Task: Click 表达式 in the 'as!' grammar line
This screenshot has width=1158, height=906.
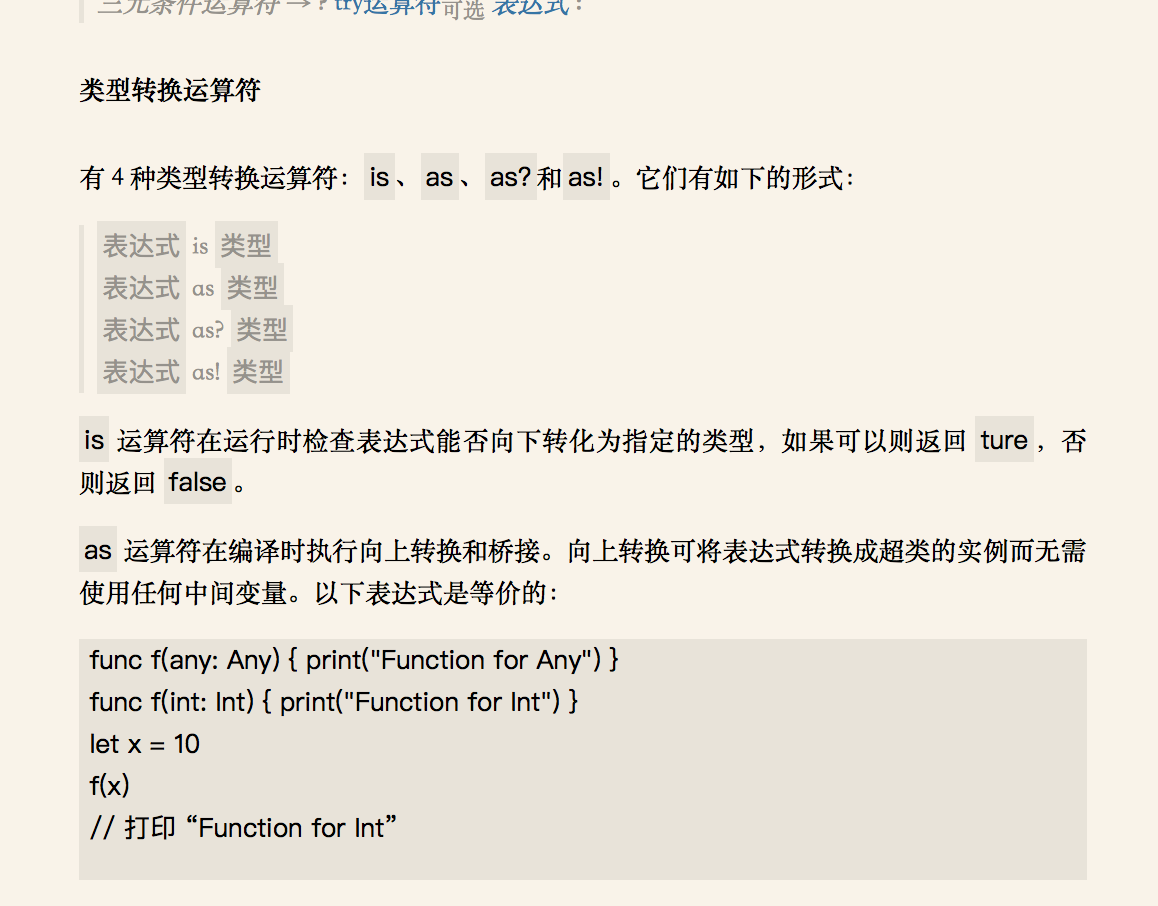Action: click(141, 371)
